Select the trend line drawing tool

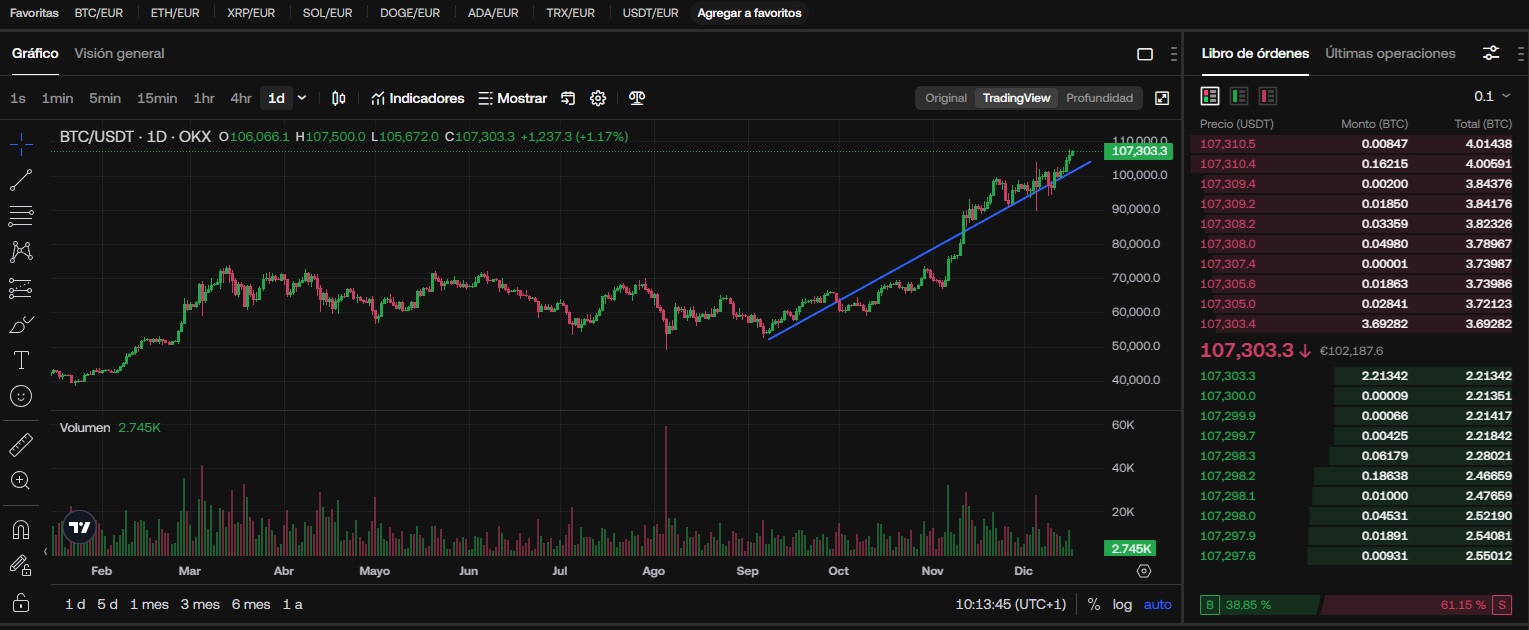[x=20, y=180]
